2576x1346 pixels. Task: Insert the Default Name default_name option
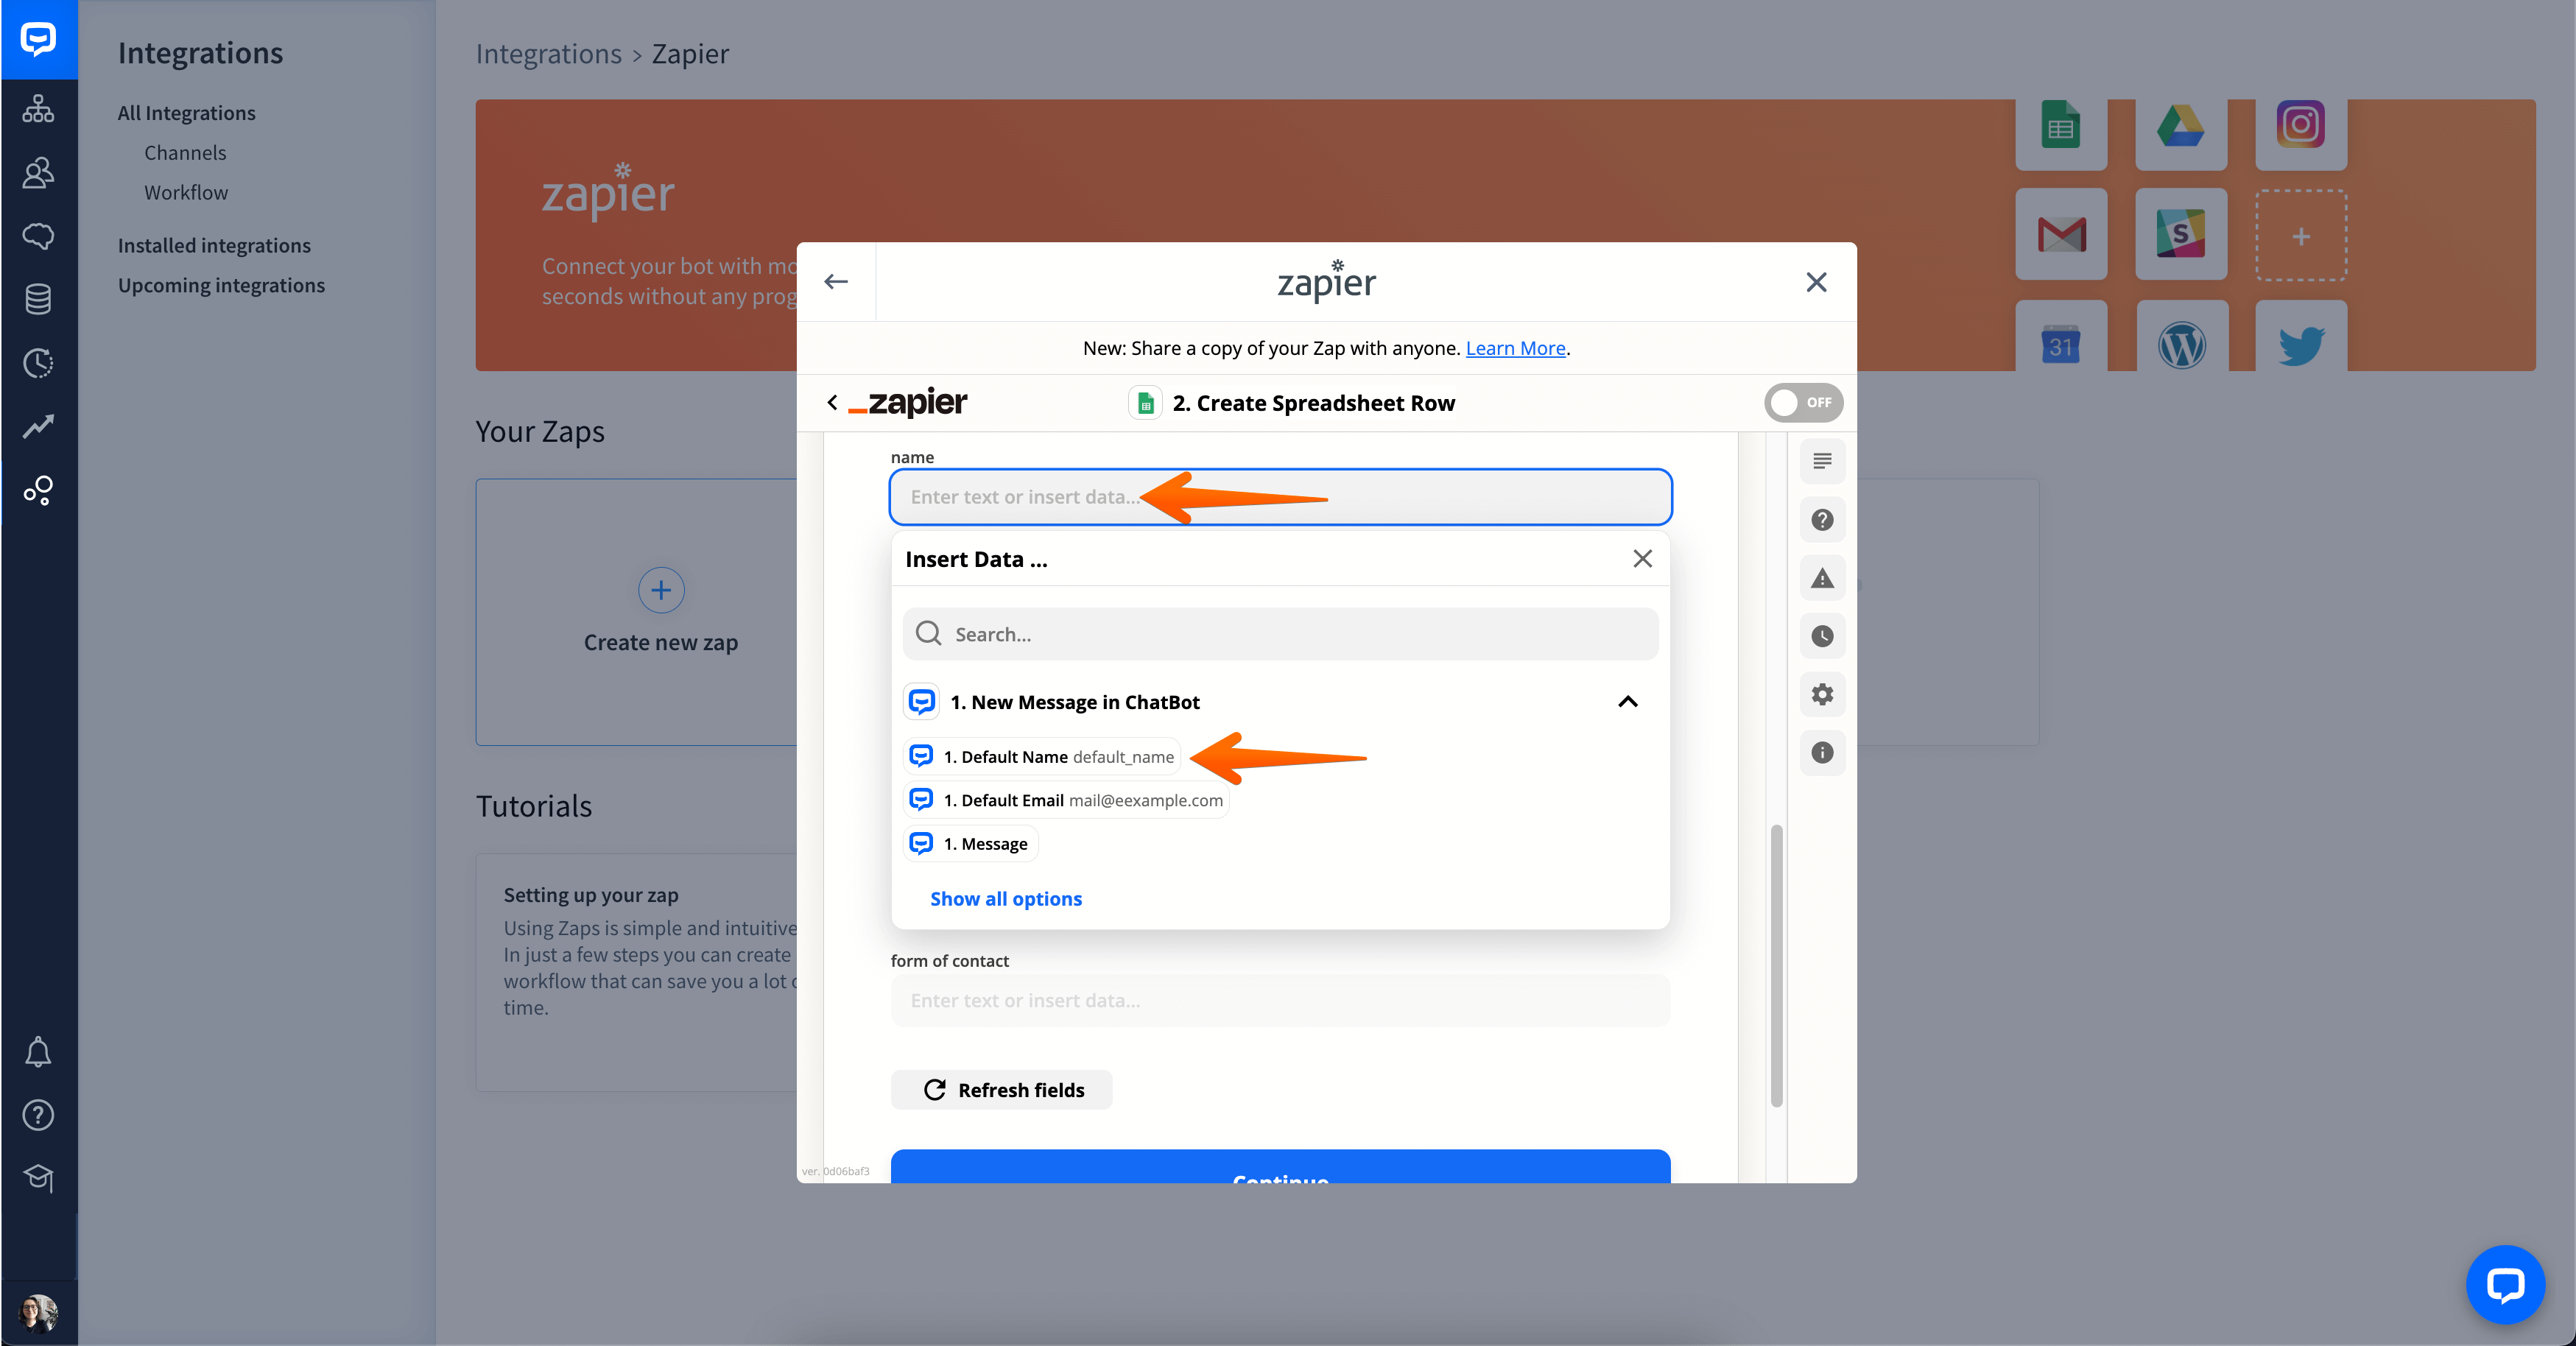click(1041, 757)
